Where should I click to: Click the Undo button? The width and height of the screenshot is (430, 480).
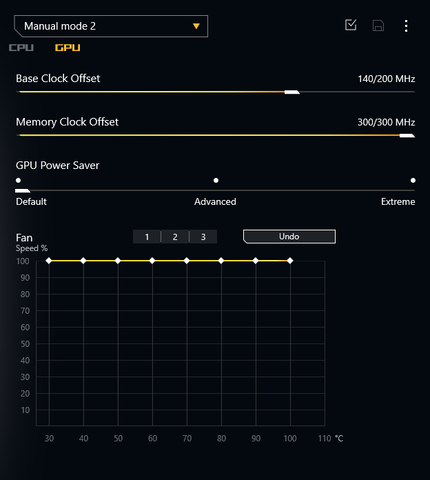pos(289,236)
